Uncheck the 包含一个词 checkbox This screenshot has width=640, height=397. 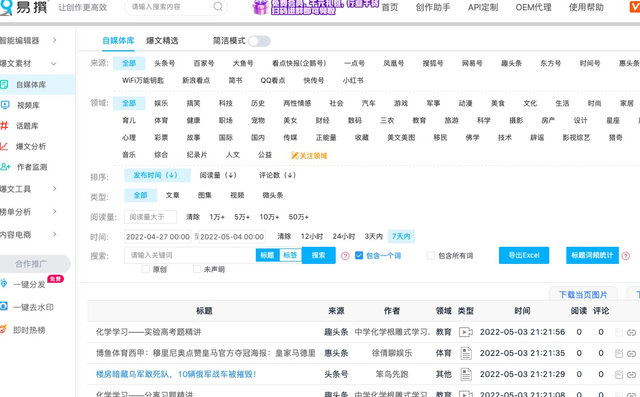[359, 255]
